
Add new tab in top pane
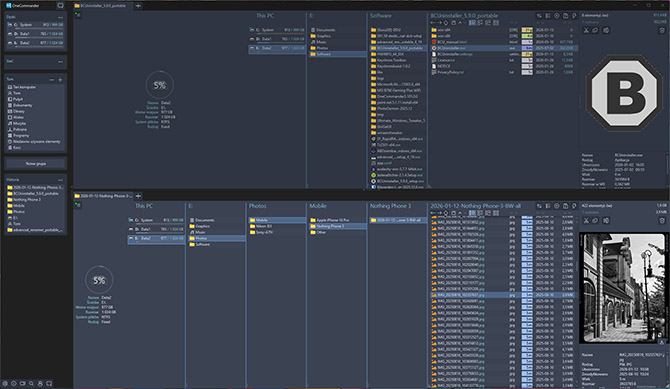pos(138,6)
